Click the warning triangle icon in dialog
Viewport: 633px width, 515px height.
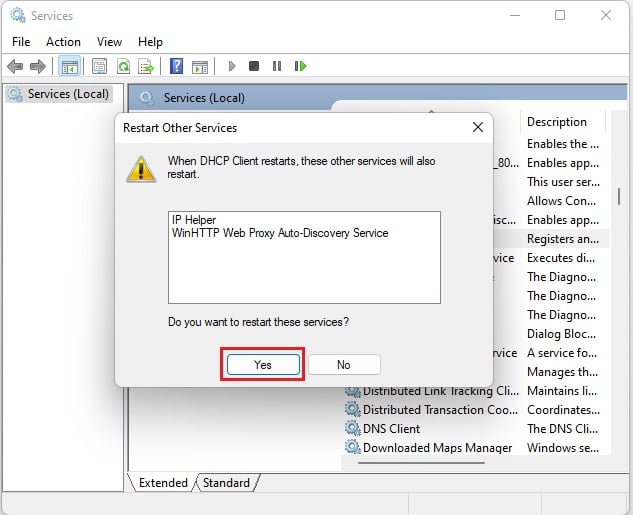[x=141, y=169]
